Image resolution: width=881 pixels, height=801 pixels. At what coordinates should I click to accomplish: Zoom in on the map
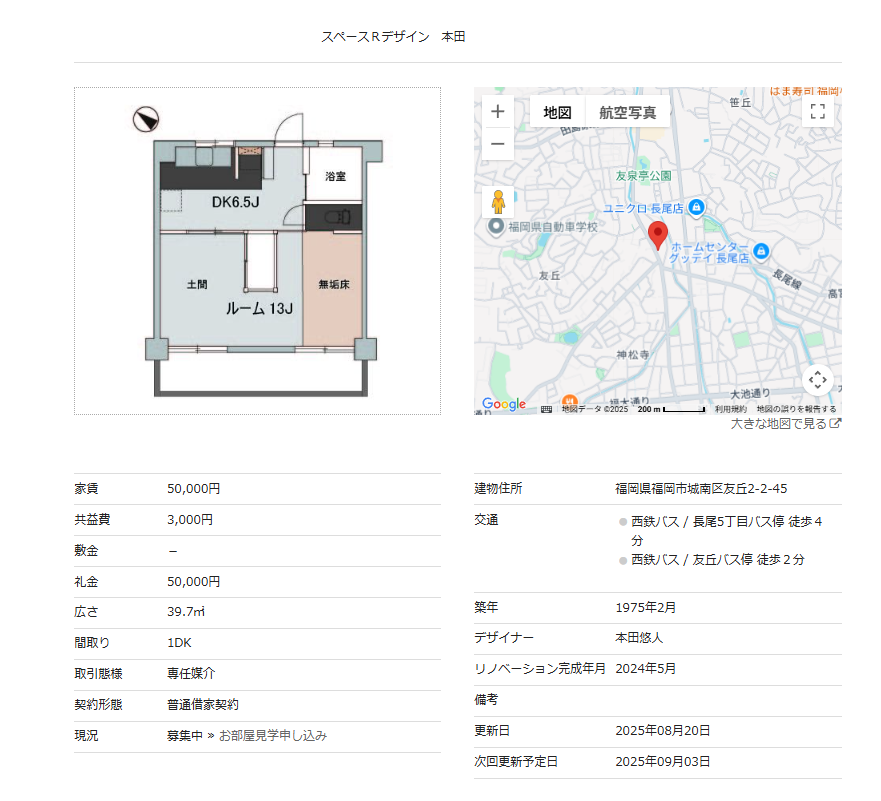[497, 111]
